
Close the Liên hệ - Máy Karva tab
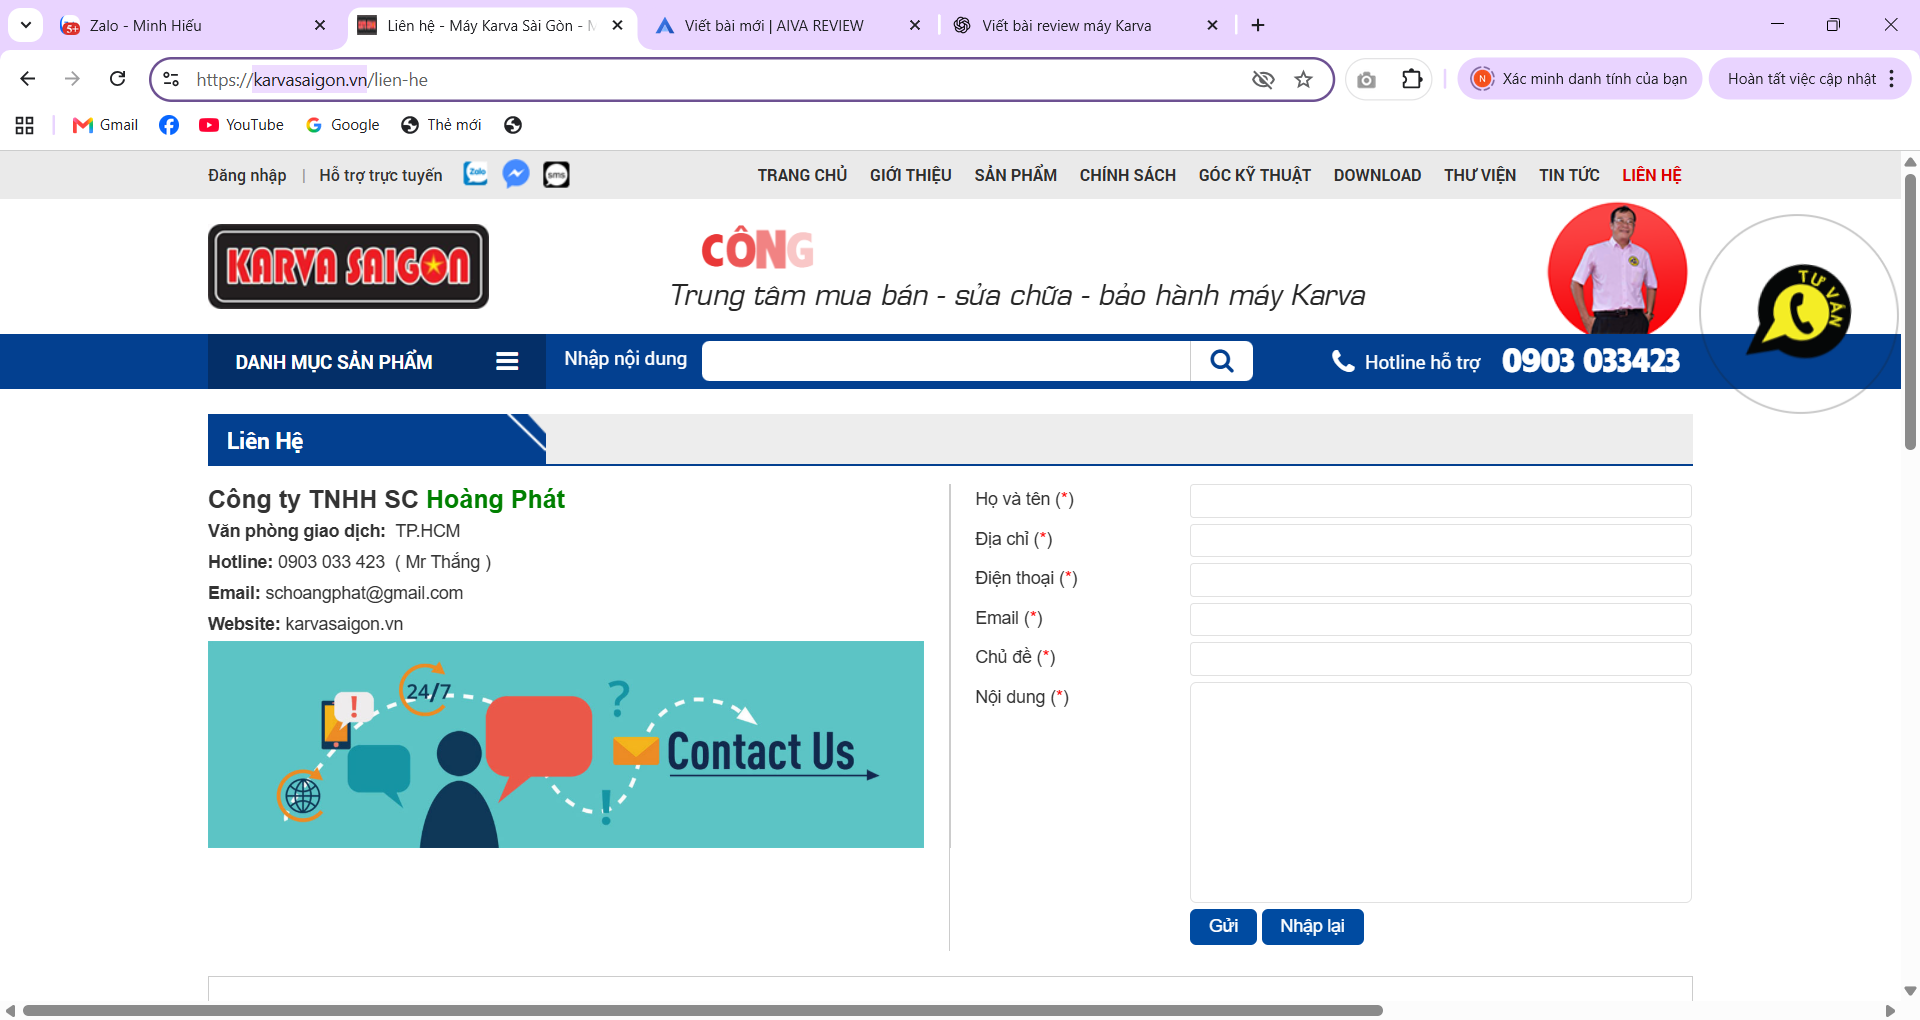pos(617,25)
